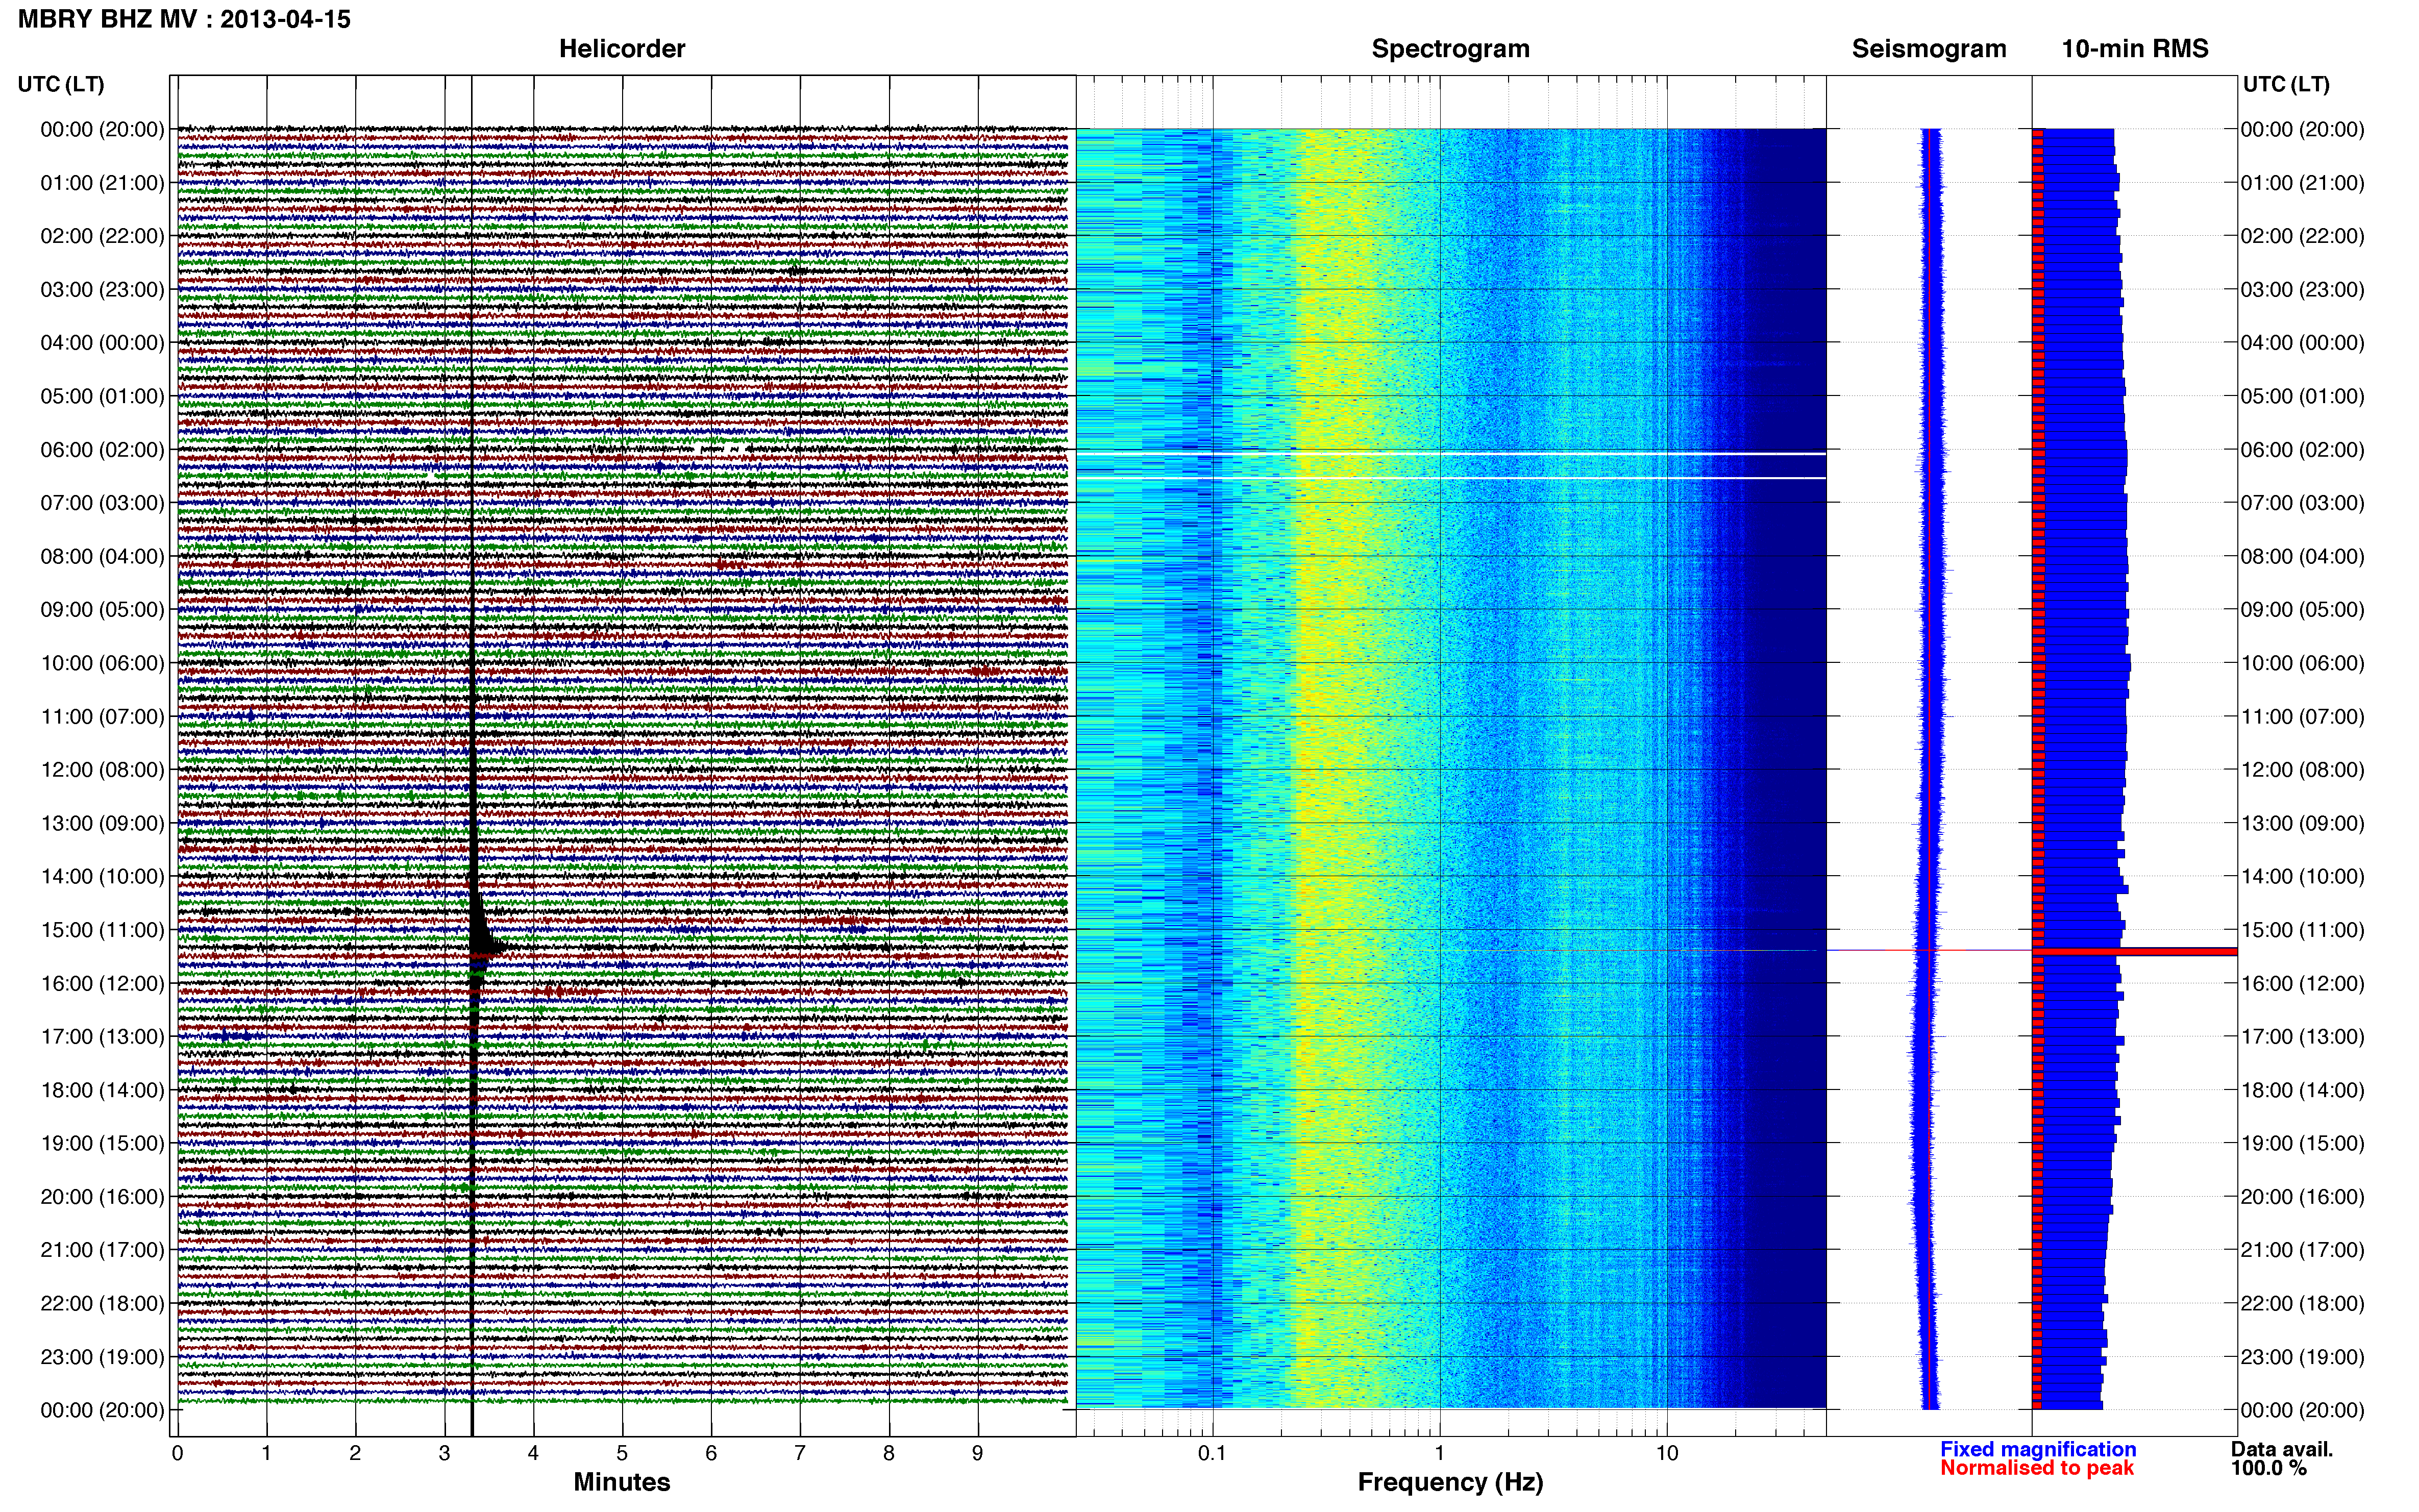Click left time label '08:00 (04:00)'

coord(102,556)
